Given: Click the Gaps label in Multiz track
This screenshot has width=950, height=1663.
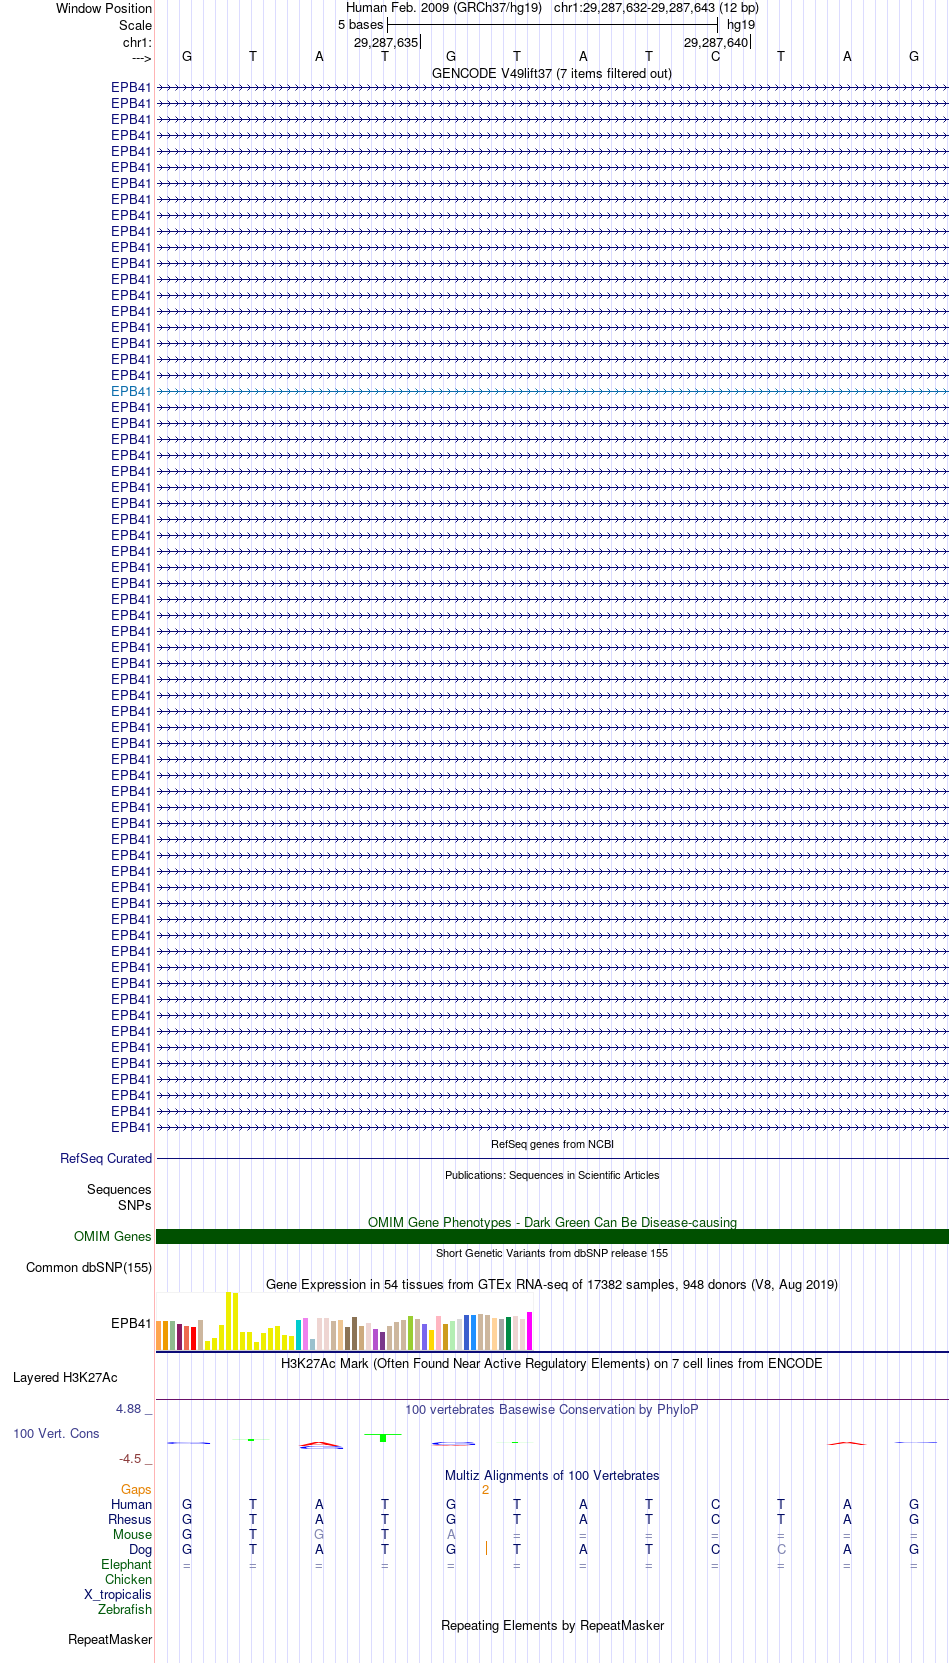Looking at the screenshot, I should 136,1489.
